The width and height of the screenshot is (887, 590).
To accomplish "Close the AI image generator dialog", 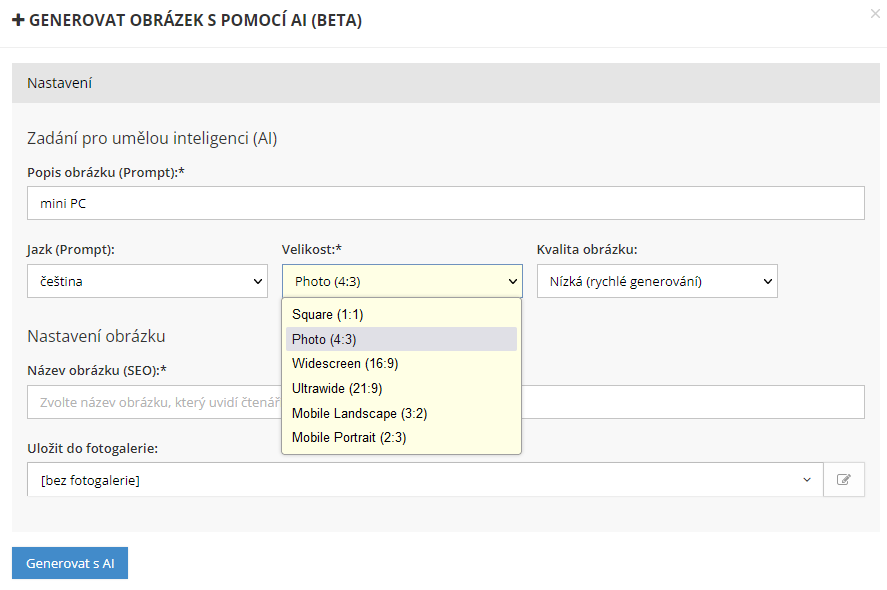I will click(876, 13).
